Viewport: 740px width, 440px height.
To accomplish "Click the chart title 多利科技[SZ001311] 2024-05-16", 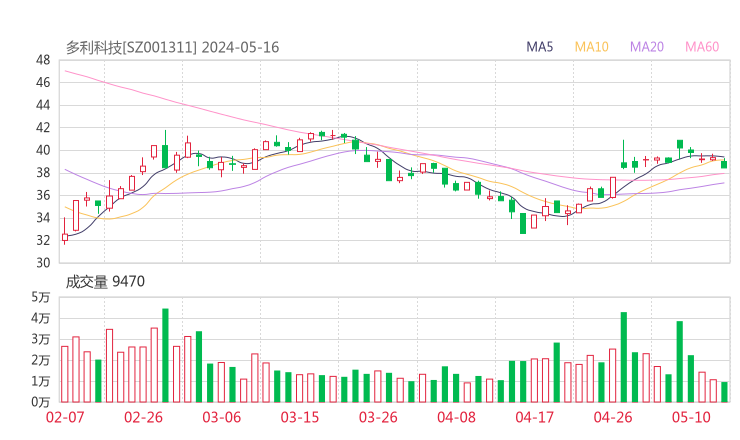I will [172, 47].
